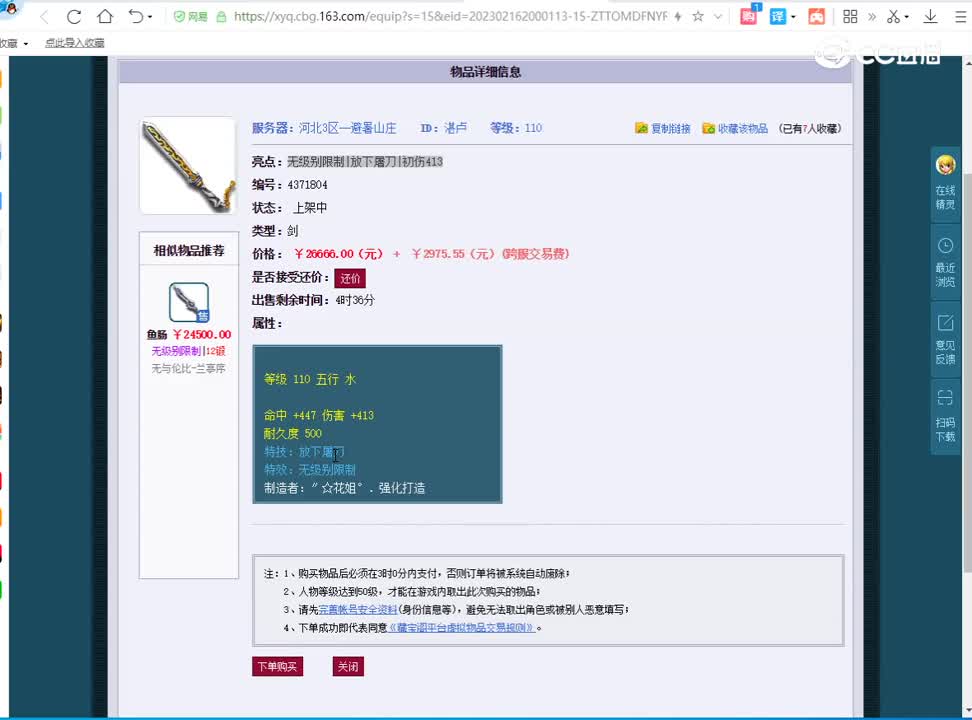Click the lightning speed mode icon

pyautogui.click(x=678, y=17)
